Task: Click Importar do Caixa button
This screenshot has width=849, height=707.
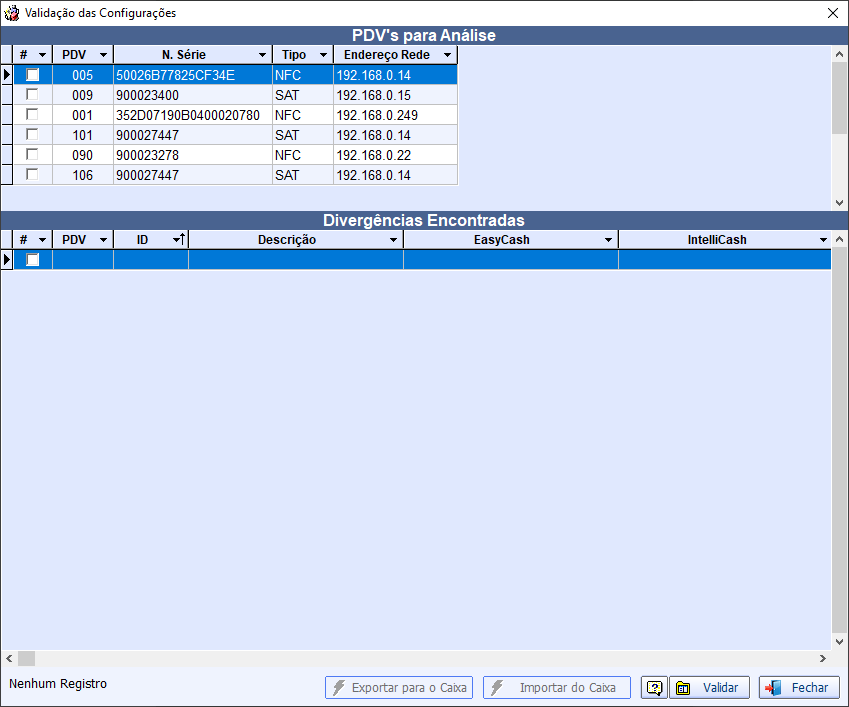Action: [557, 688]
